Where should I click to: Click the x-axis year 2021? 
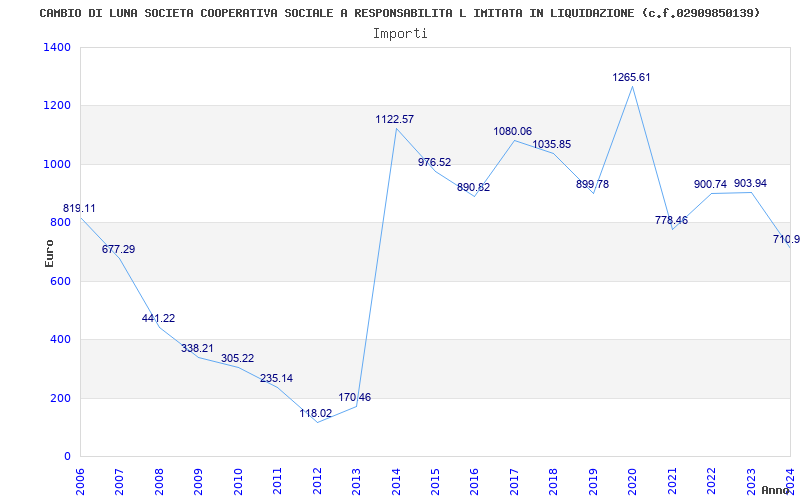[672, 482]
